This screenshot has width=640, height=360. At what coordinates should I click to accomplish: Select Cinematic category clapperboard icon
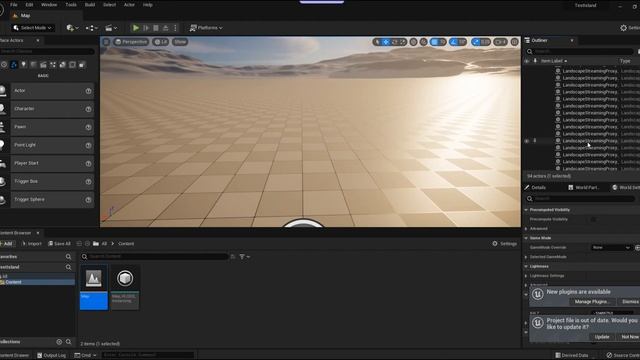[43, 64]
